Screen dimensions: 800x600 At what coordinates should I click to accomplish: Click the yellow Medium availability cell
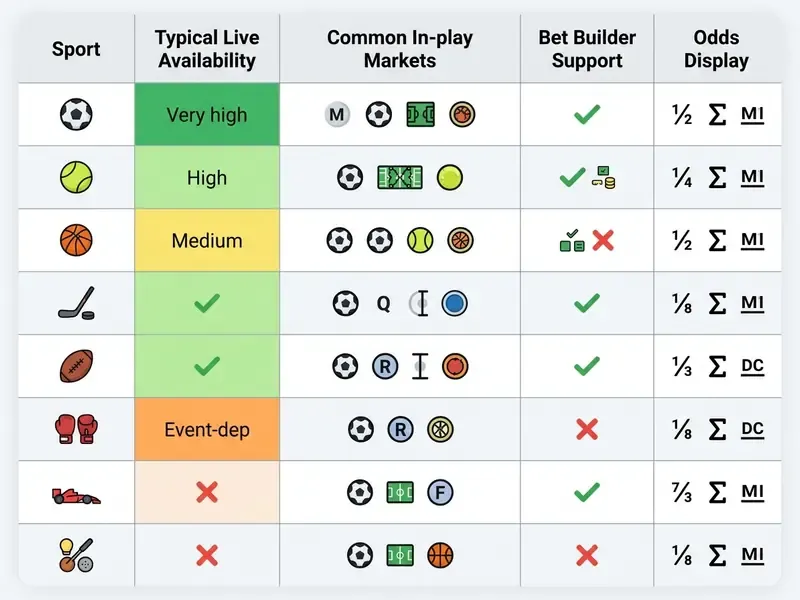pyautogui.click(x=207, y=240)
